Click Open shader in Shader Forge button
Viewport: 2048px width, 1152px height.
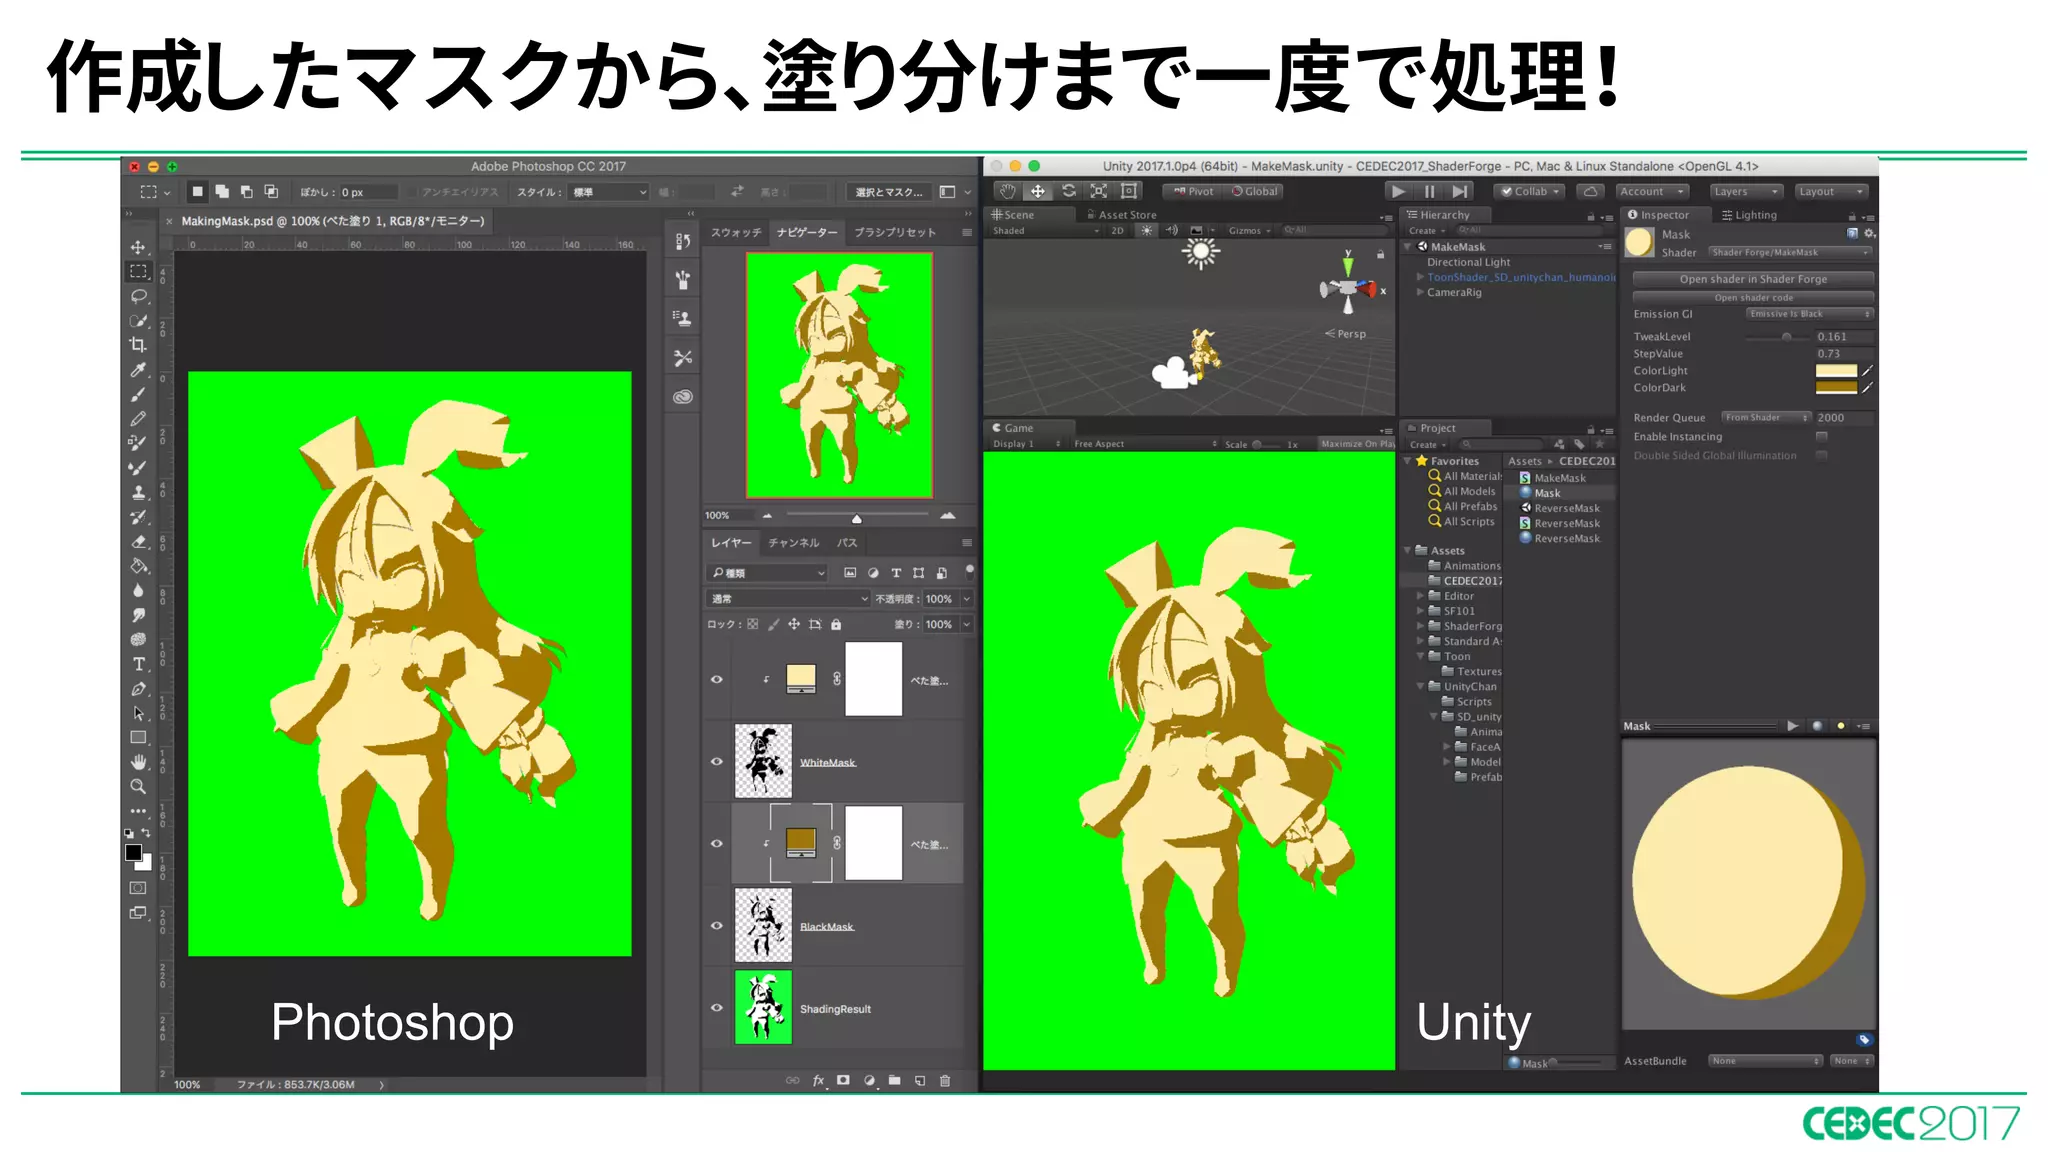(1753, 279)
